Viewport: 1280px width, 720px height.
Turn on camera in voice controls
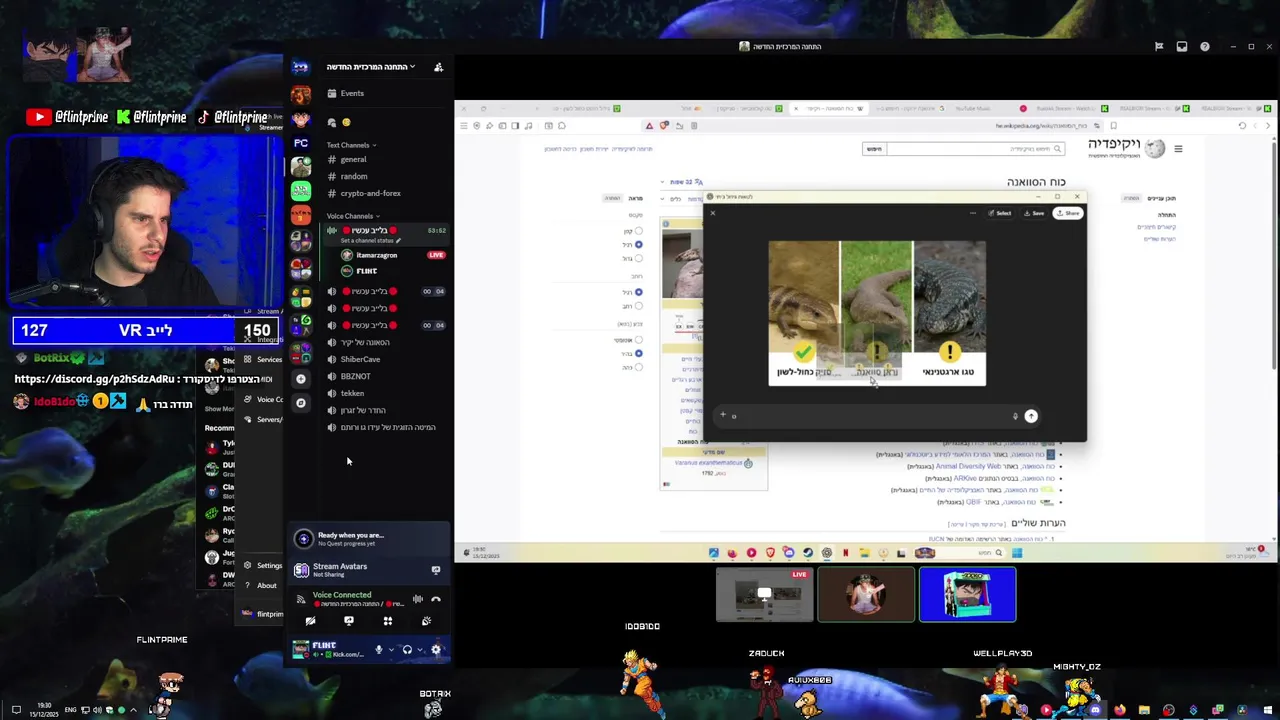(x=310, y=621)
